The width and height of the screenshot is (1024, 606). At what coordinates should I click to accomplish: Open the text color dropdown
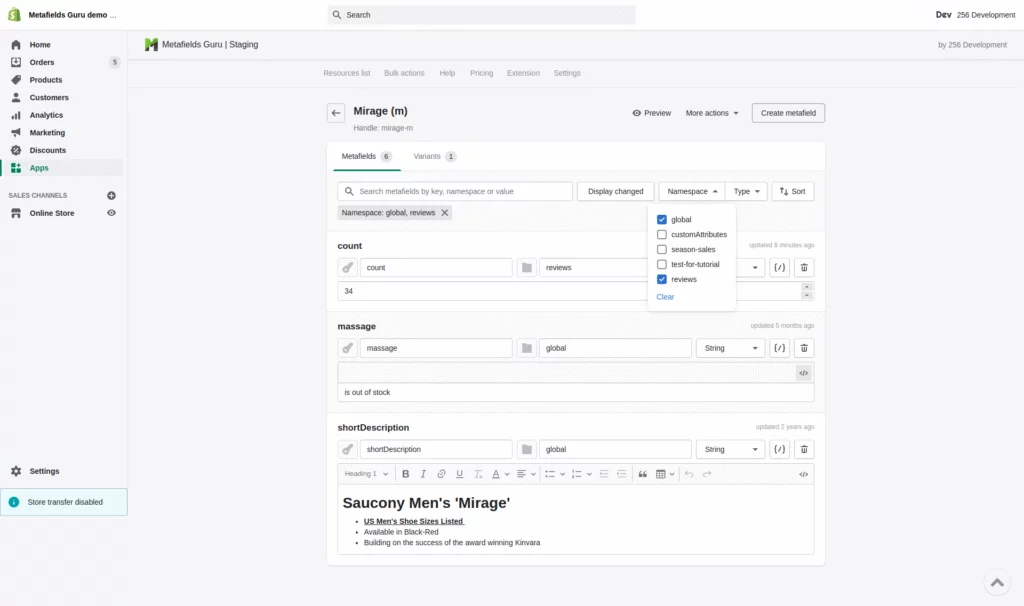[500, 474]
